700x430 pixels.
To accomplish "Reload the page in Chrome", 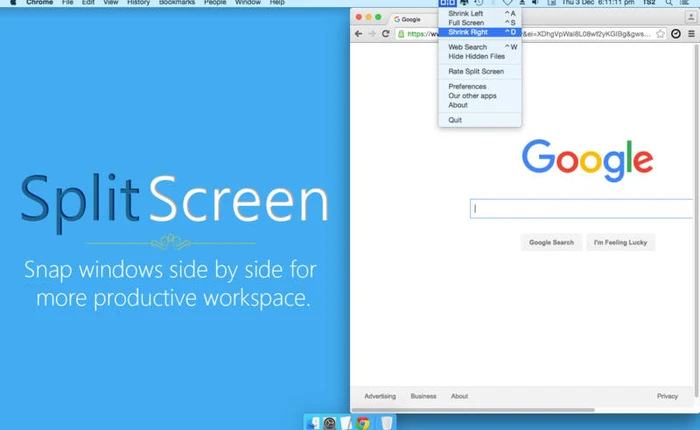I will click(385, 33).
